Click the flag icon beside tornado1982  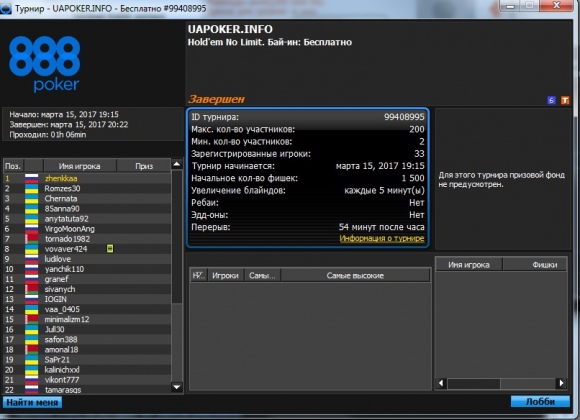point(31,239)
